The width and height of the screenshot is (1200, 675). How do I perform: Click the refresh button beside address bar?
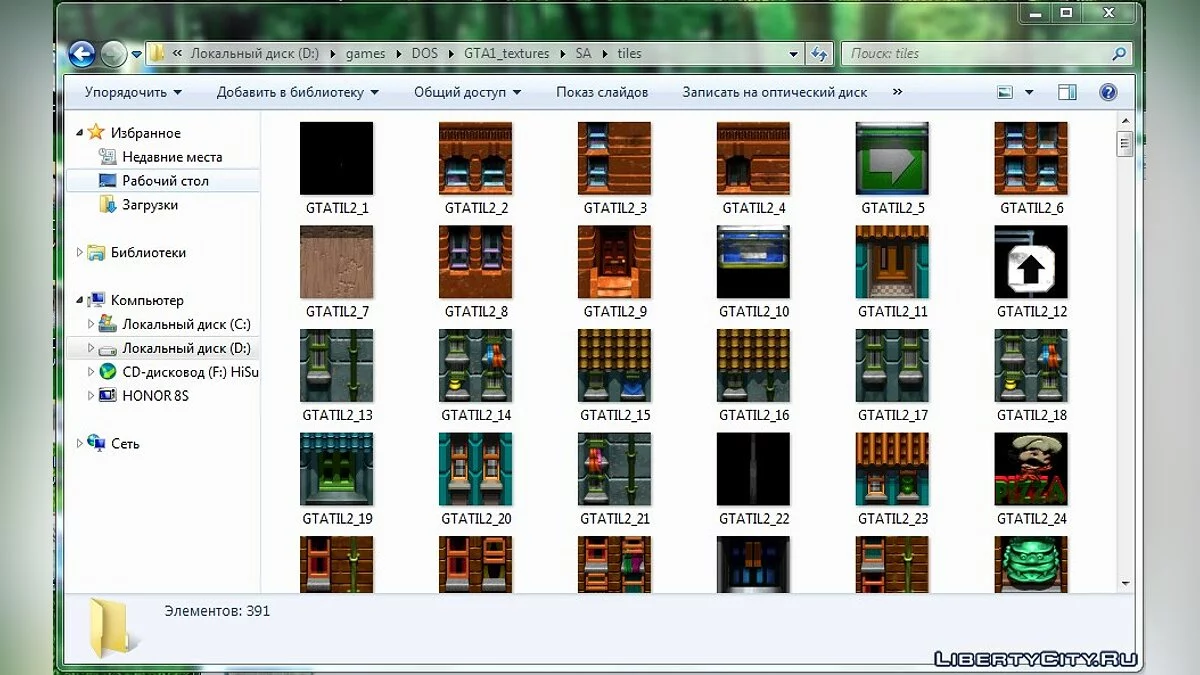[x=820, y=54]
